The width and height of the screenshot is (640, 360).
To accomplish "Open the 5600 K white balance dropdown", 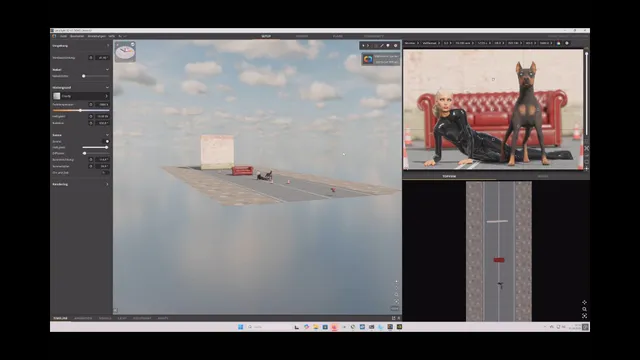I will (x=545, y=43).
